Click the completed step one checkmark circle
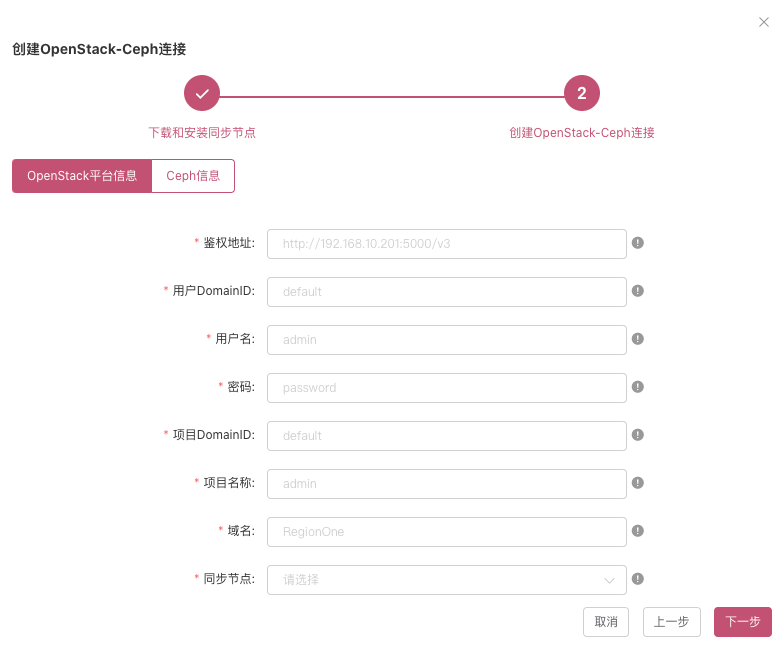 (x=202, y=93)
